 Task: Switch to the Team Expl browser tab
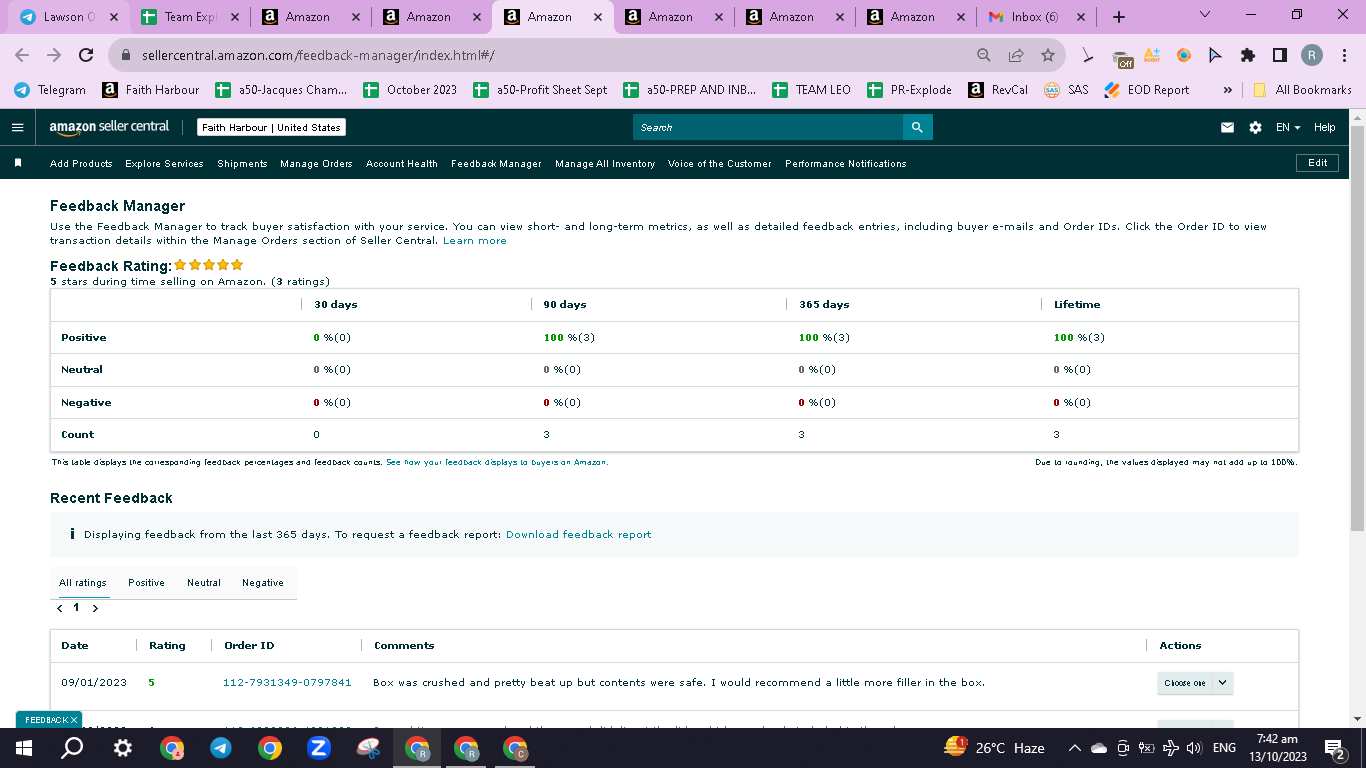pyautogui.click(x=190, y=17)
